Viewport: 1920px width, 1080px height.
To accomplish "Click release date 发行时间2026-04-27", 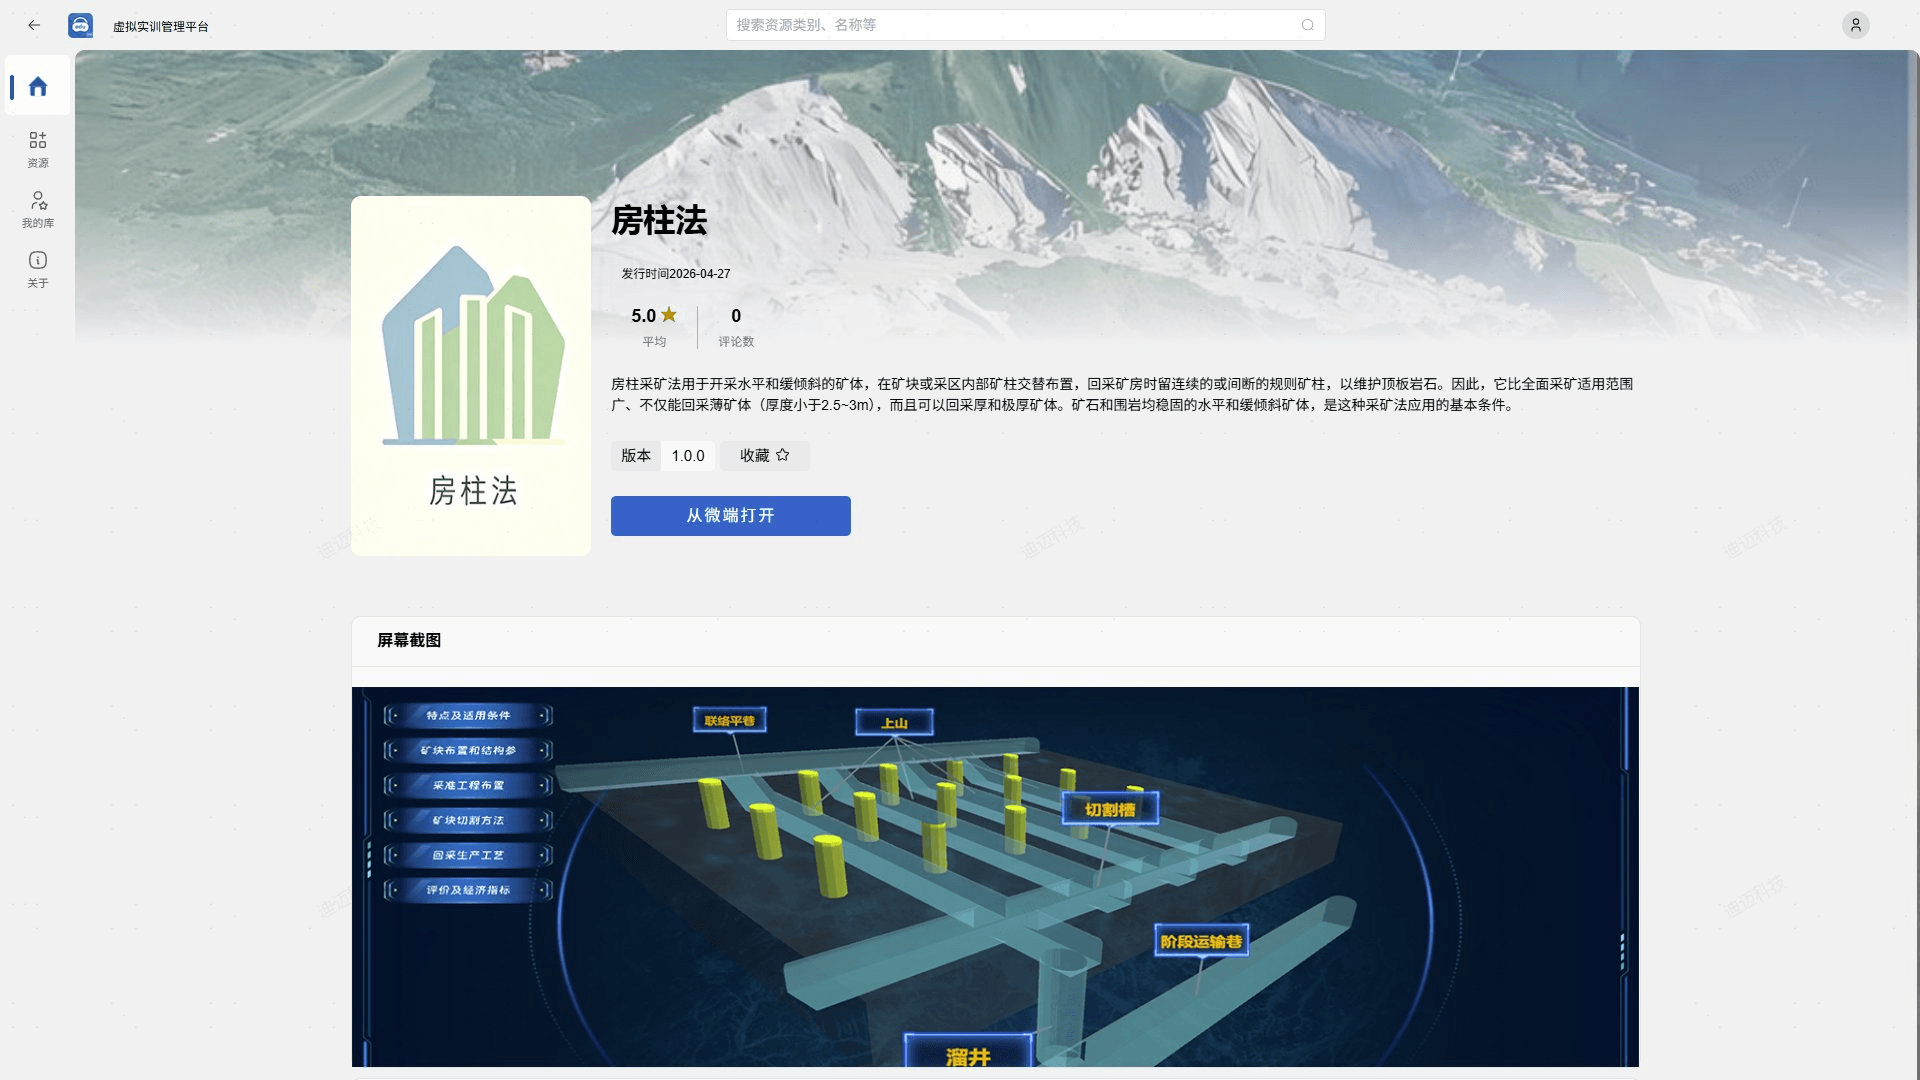I will pyautogui.click(x=676, y=273).
